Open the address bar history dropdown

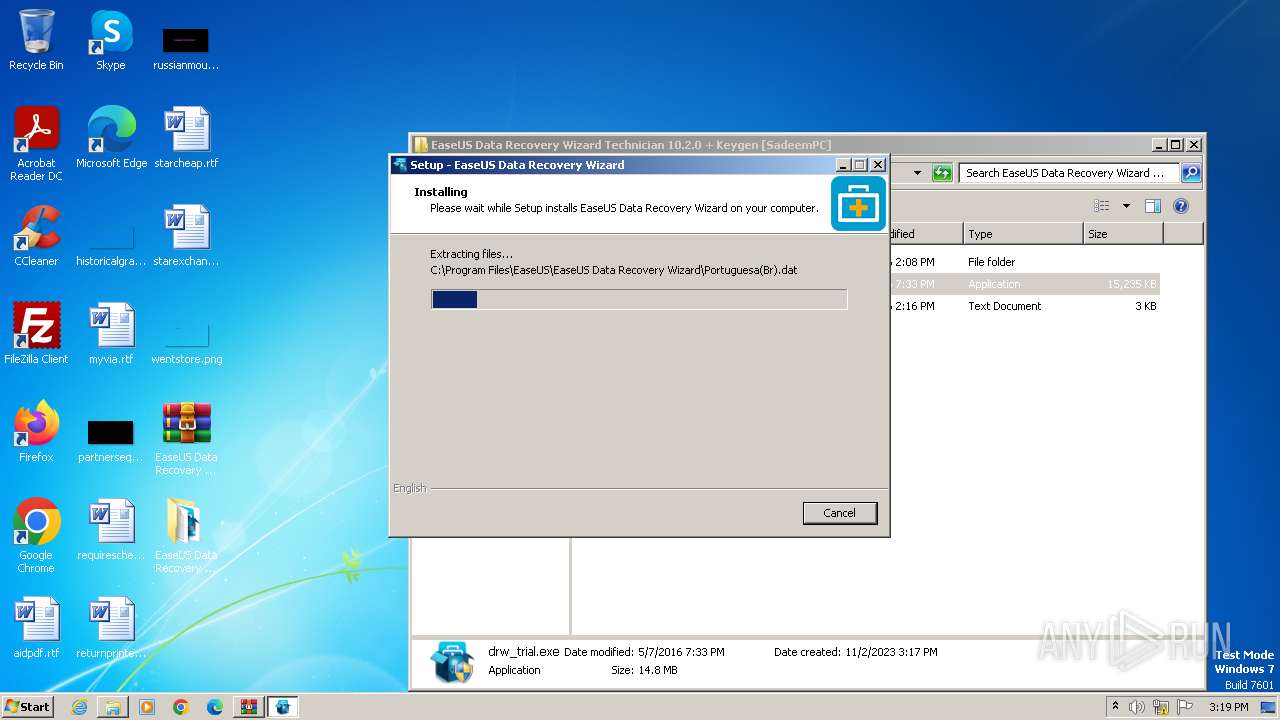pos(917,173)
